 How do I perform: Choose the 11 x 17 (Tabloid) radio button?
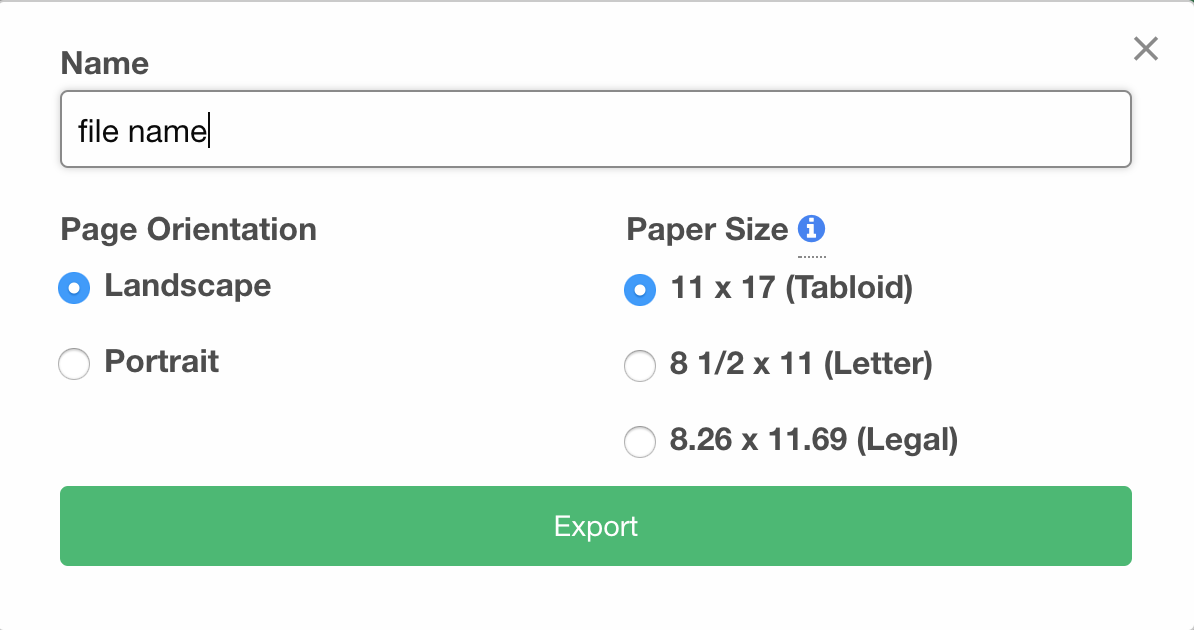tap(640, 289)
